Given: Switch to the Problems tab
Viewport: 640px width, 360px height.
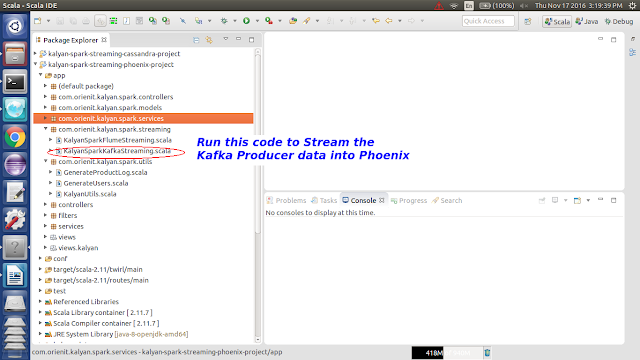Looking at the screenshot, I should 286,200.
